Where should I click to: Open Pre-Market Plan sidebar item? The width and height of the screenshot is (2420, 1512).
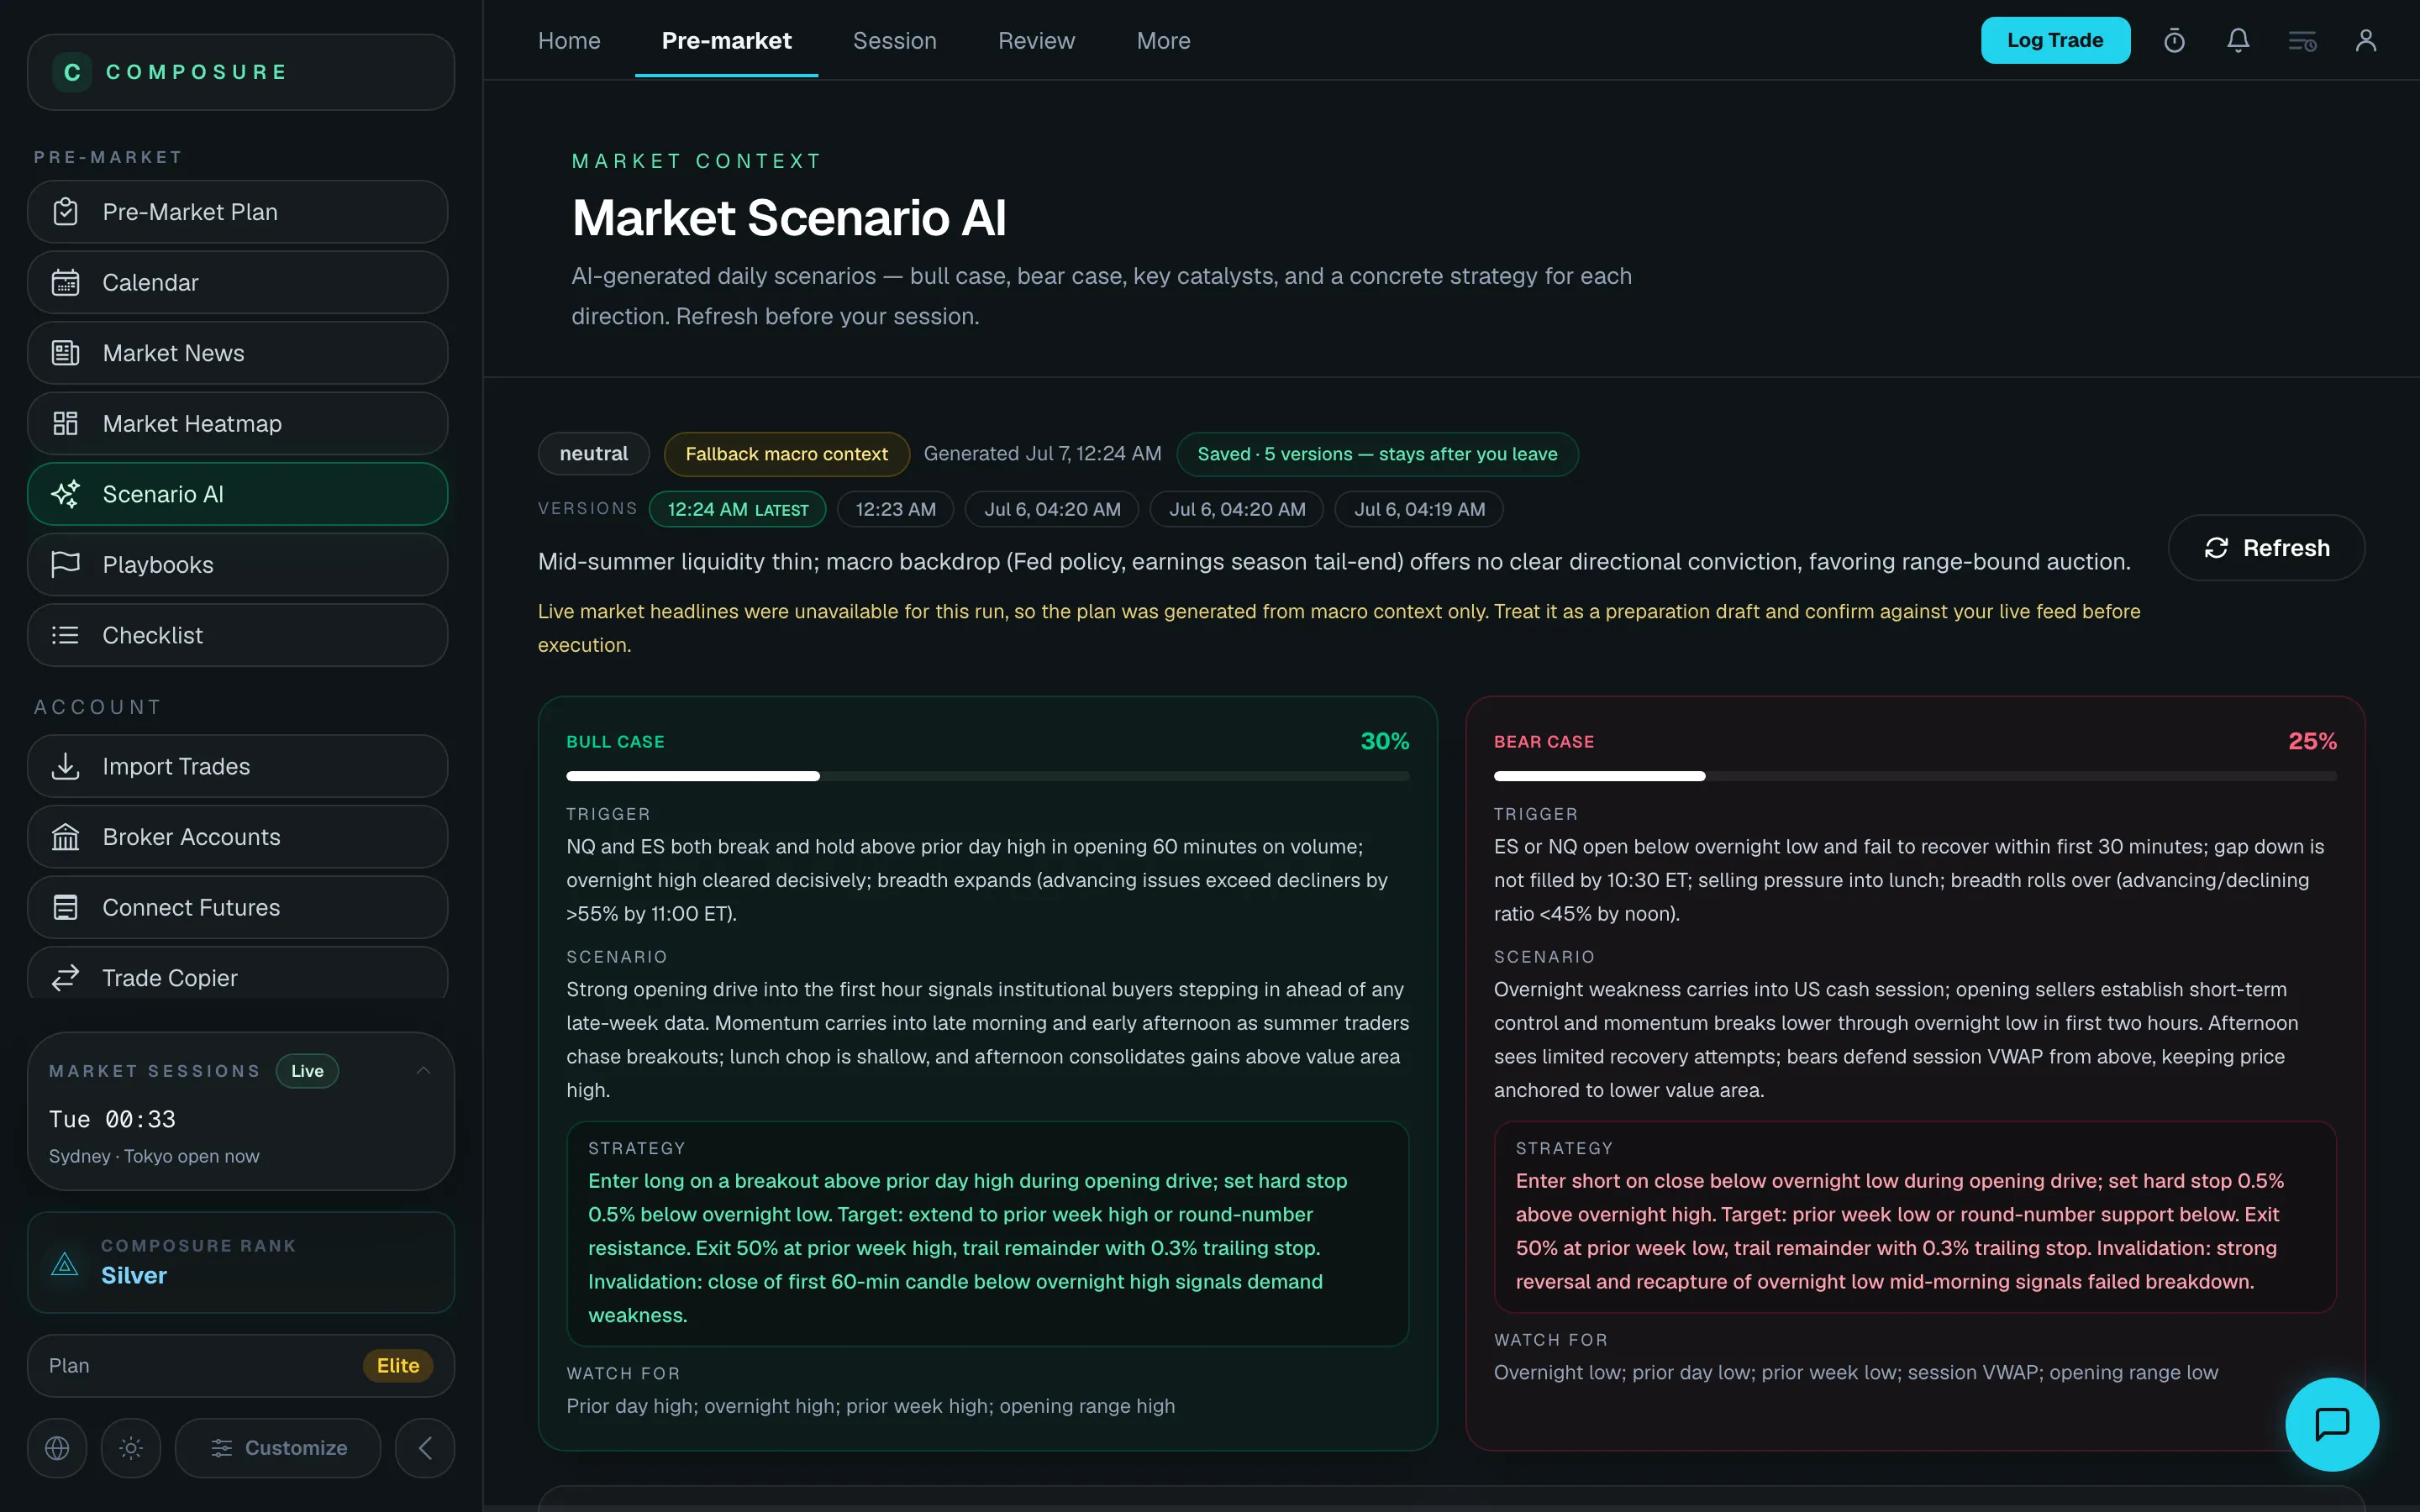pyautogui.click(x=237, y=212)
